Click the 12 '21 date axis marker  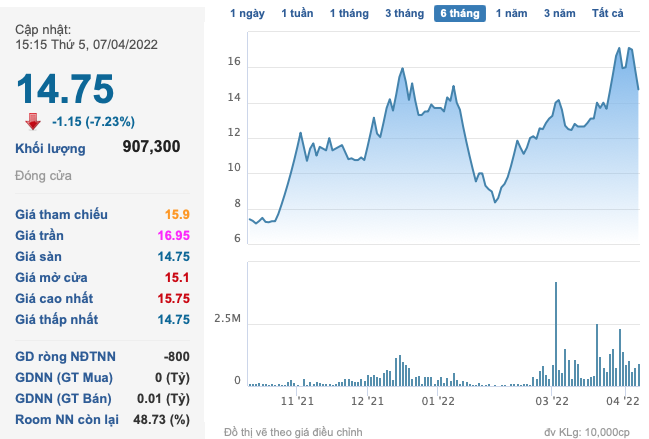369,400
